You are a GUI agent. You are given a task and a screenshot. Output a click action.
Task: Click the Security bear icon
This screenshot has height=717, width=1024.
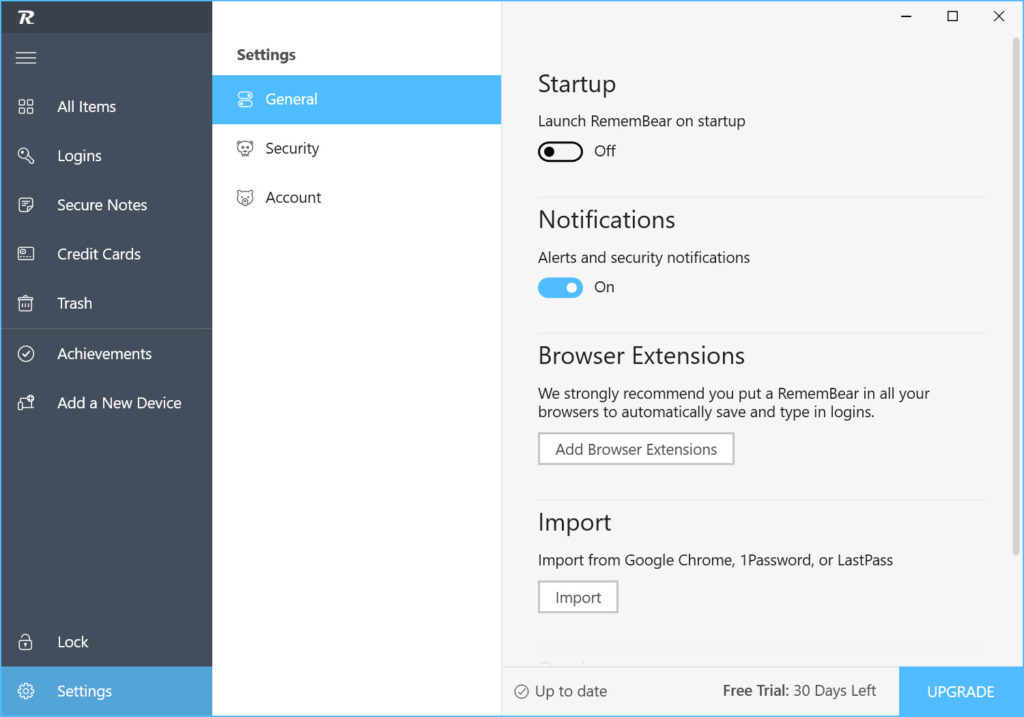245,149
